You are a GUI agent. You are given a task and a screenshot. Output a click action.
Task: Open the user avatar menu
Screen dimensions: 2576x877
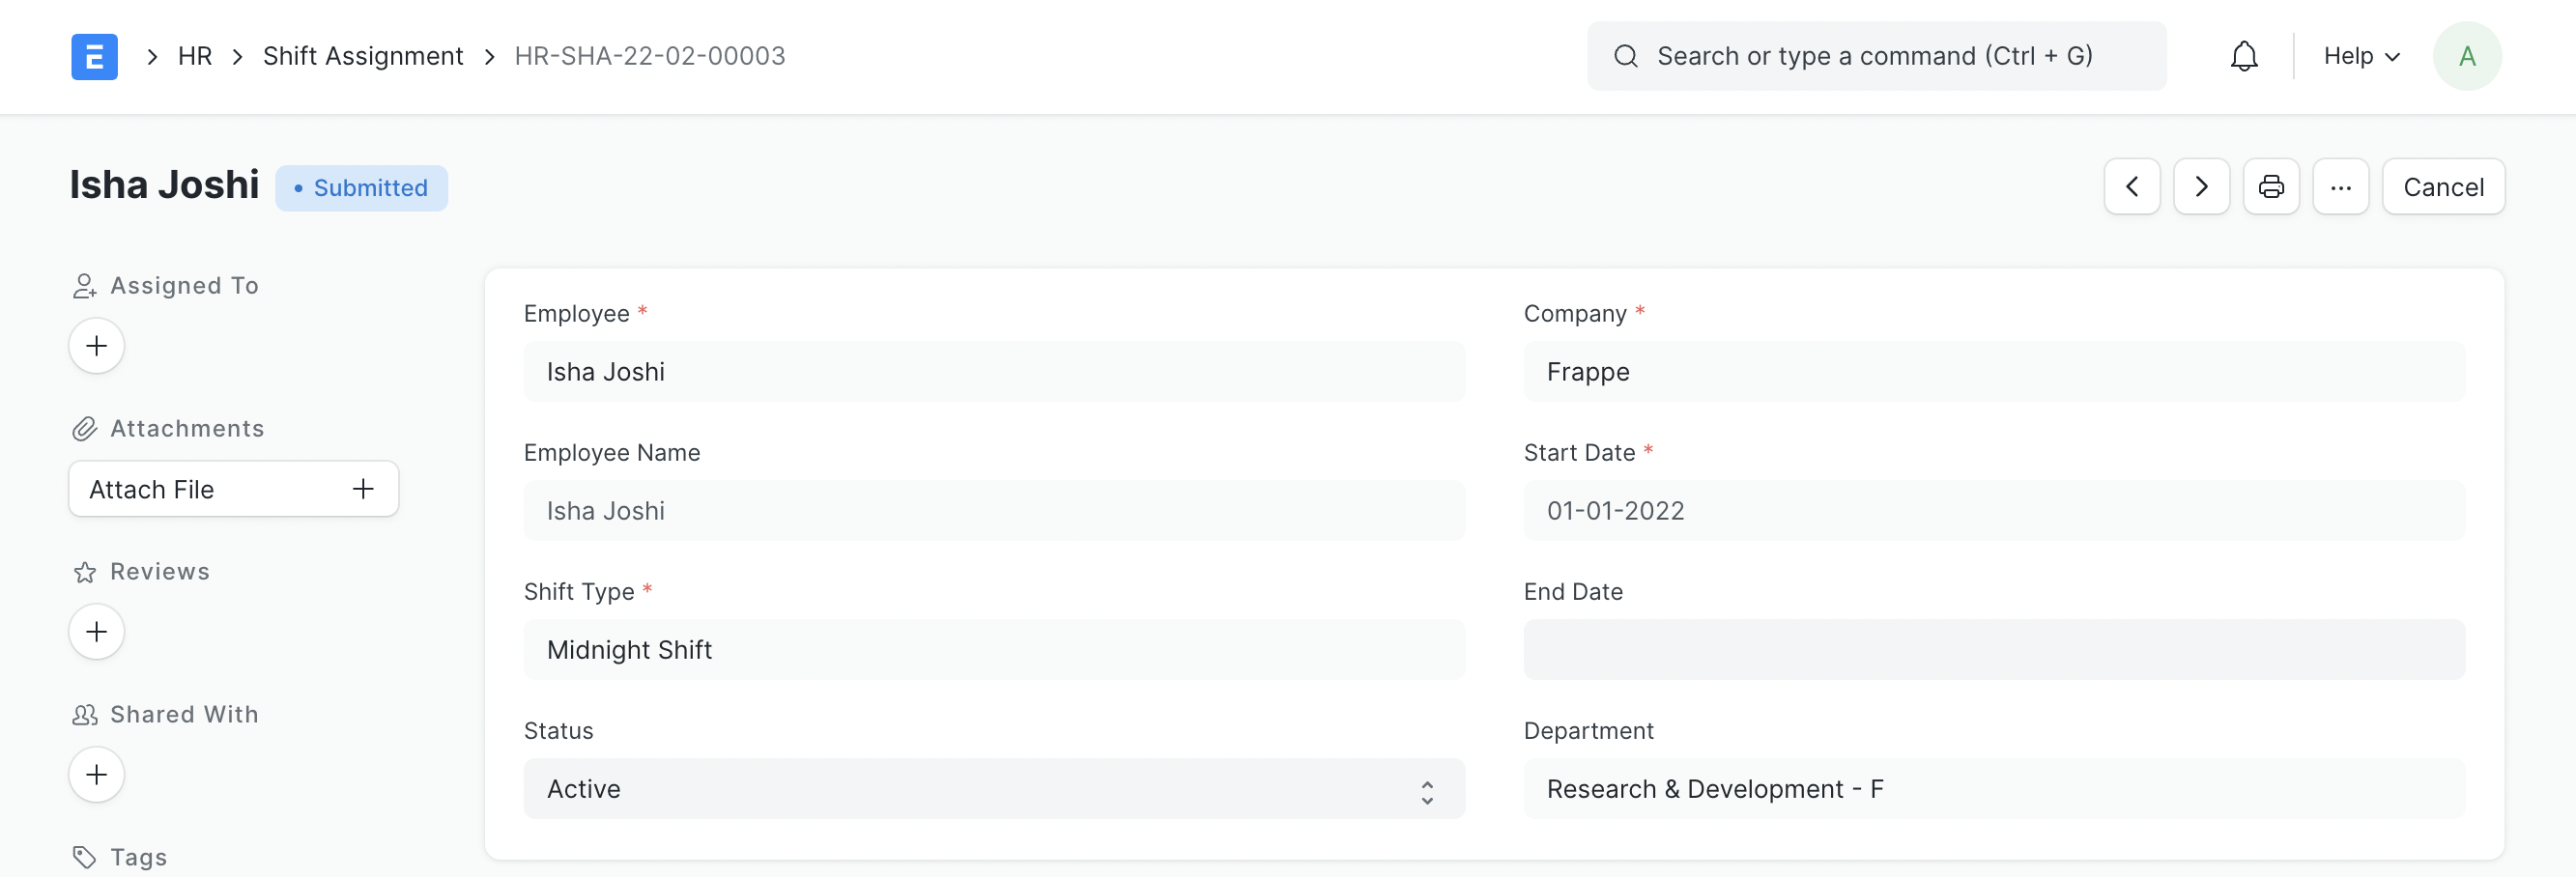[x=2466, y=56]
